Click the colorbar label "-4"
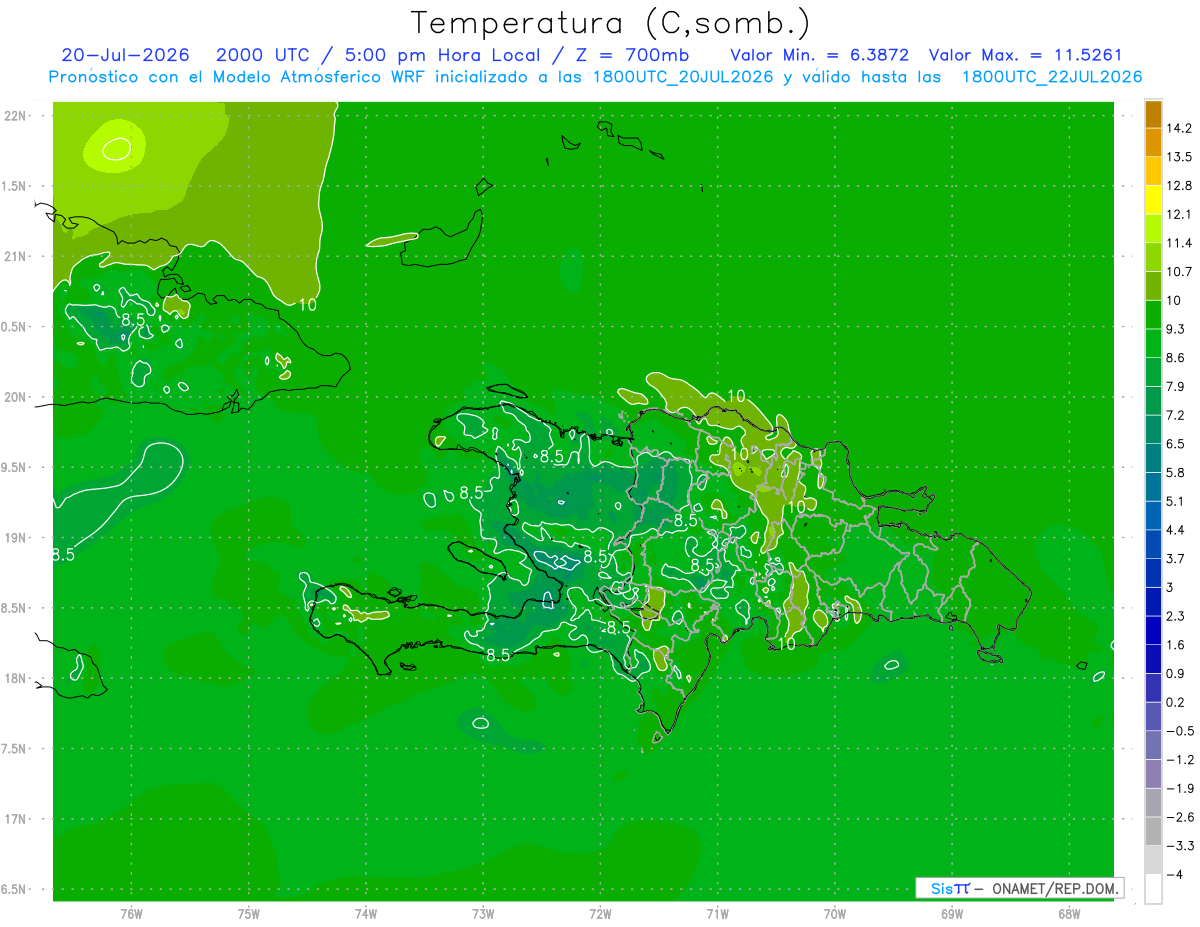This screenshot has width=1200, height=927. (x=1174, y=874)
